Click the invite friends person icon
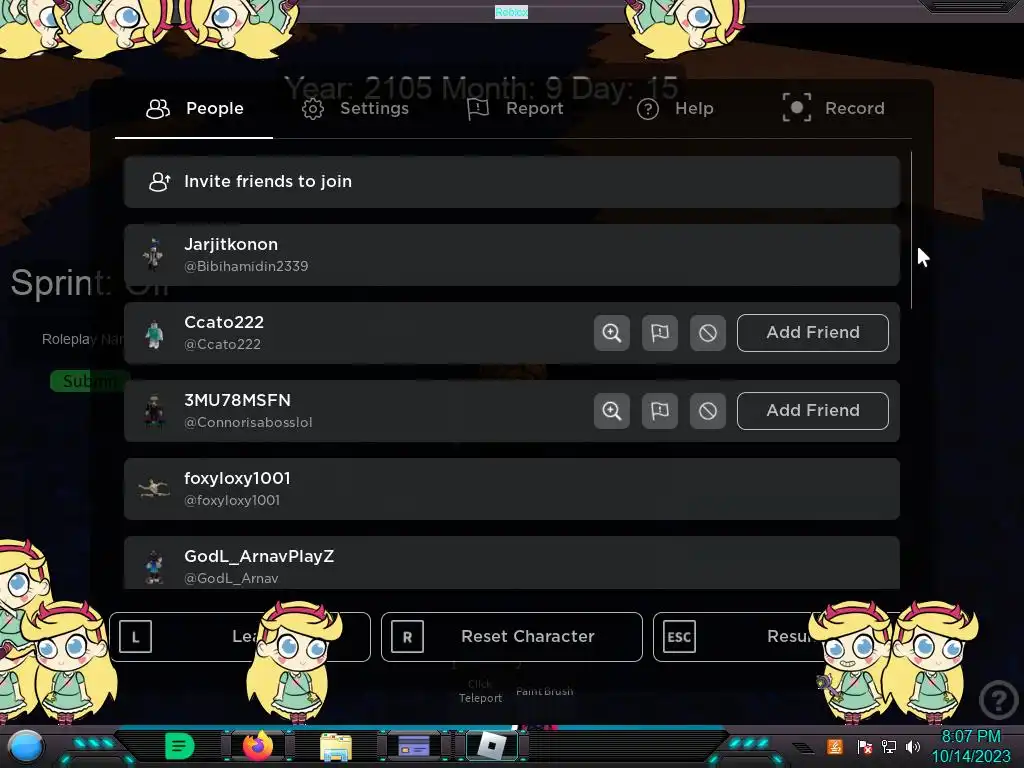Viewport: 1024px width, 768px height. (x=159, y=182)
